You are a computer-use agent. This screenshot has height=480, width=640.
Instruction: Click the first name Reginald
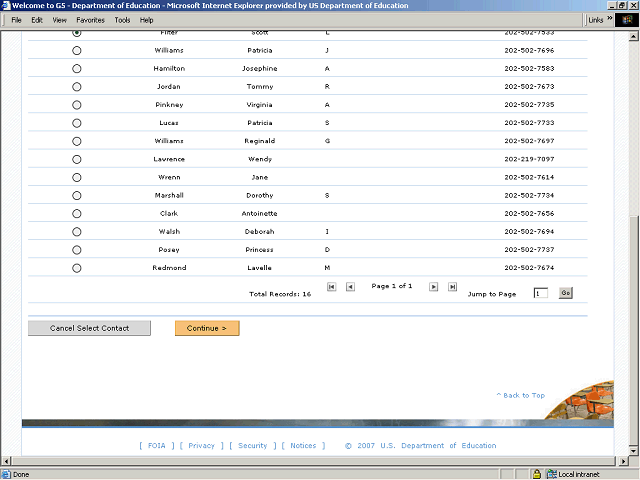click(x=260, y=141)
